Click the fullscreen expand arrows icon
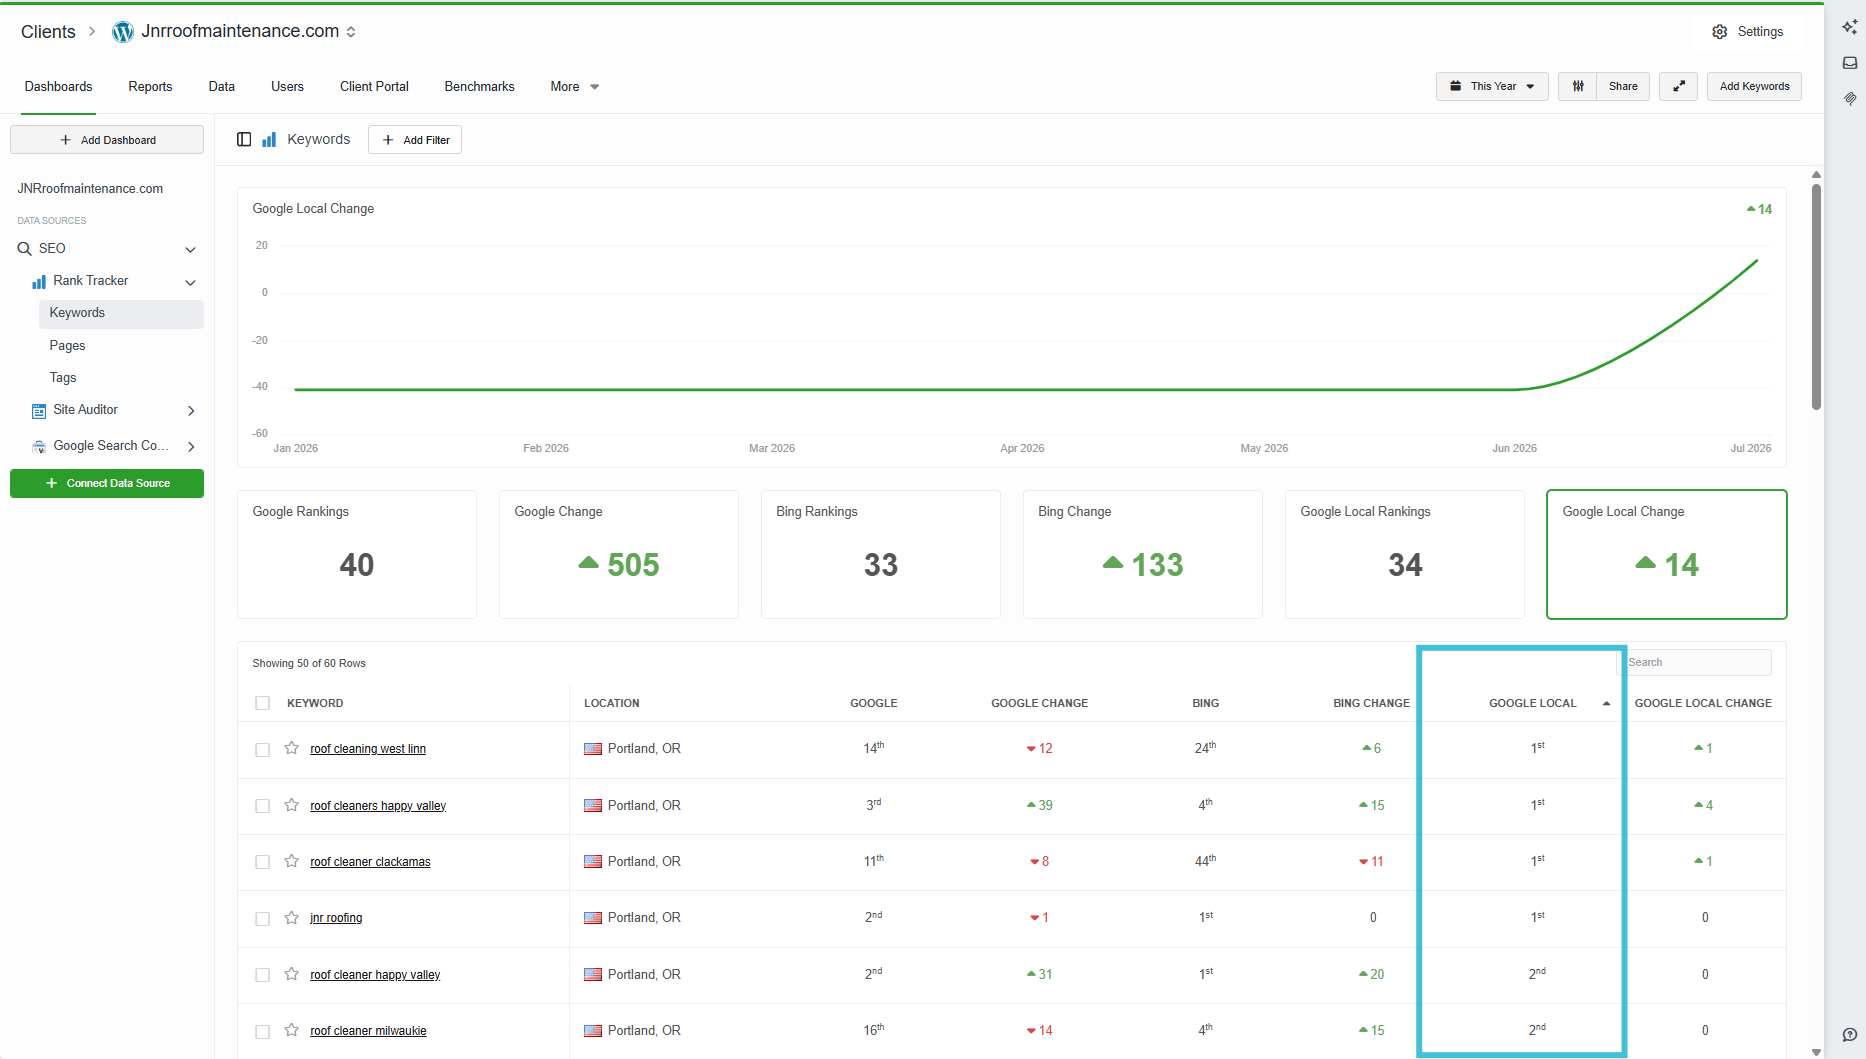 1678,86
